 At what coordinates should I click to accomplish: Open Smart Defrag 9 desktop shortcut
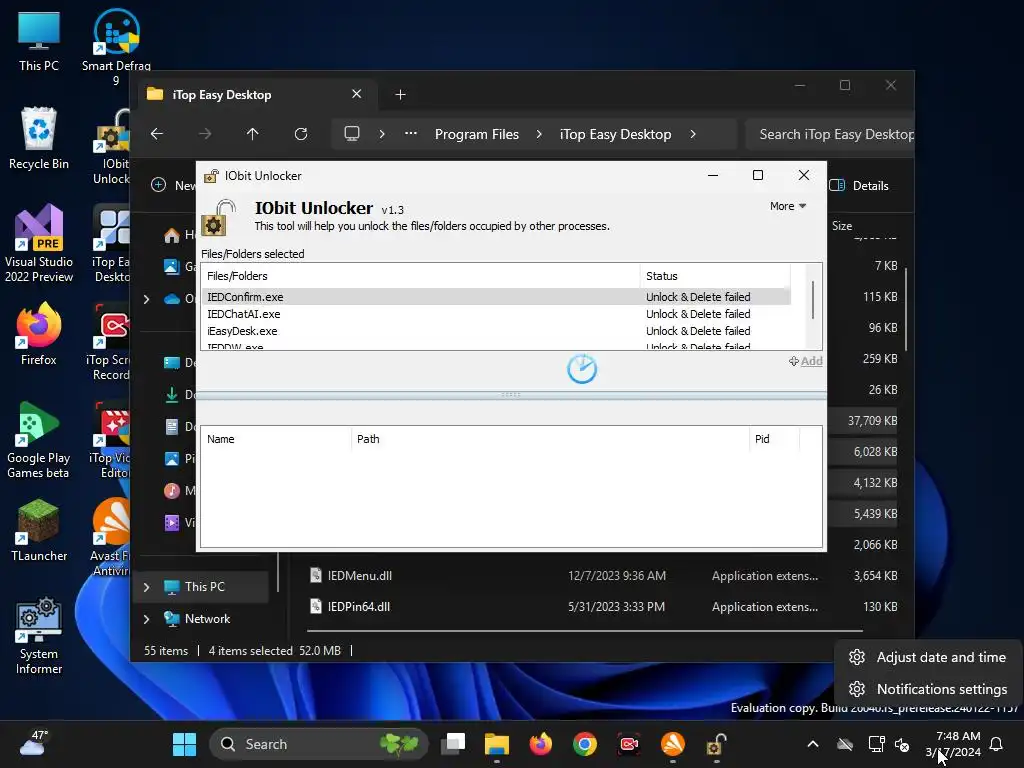point(116,47)
